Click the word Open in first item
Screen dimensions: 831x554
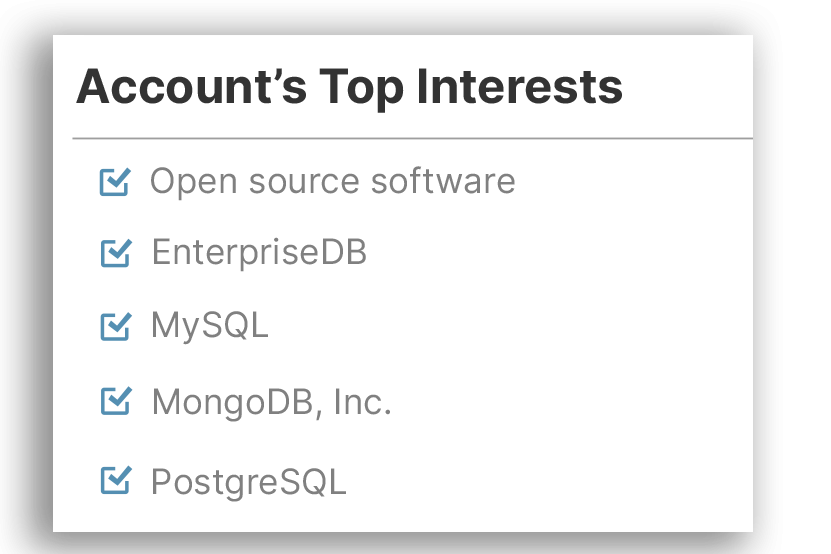tap(193, 183)
